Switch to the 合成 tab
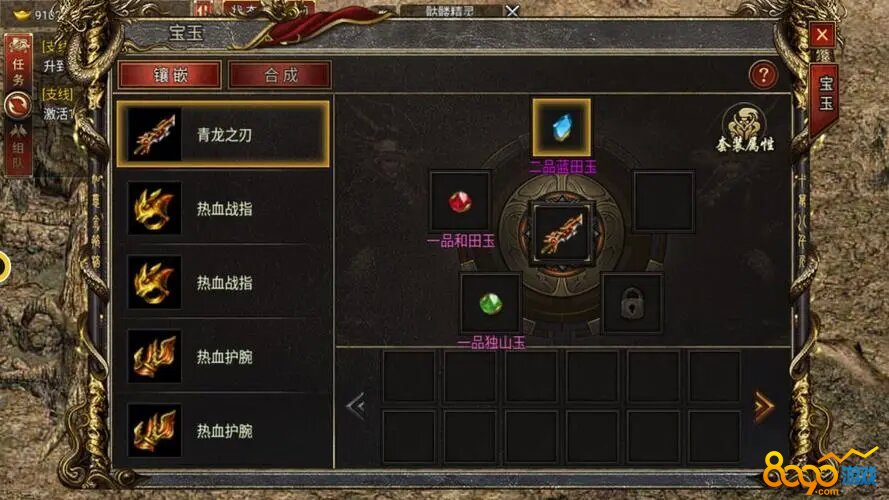Viewport: 889px width, 500px height. (x=280, y=75)
